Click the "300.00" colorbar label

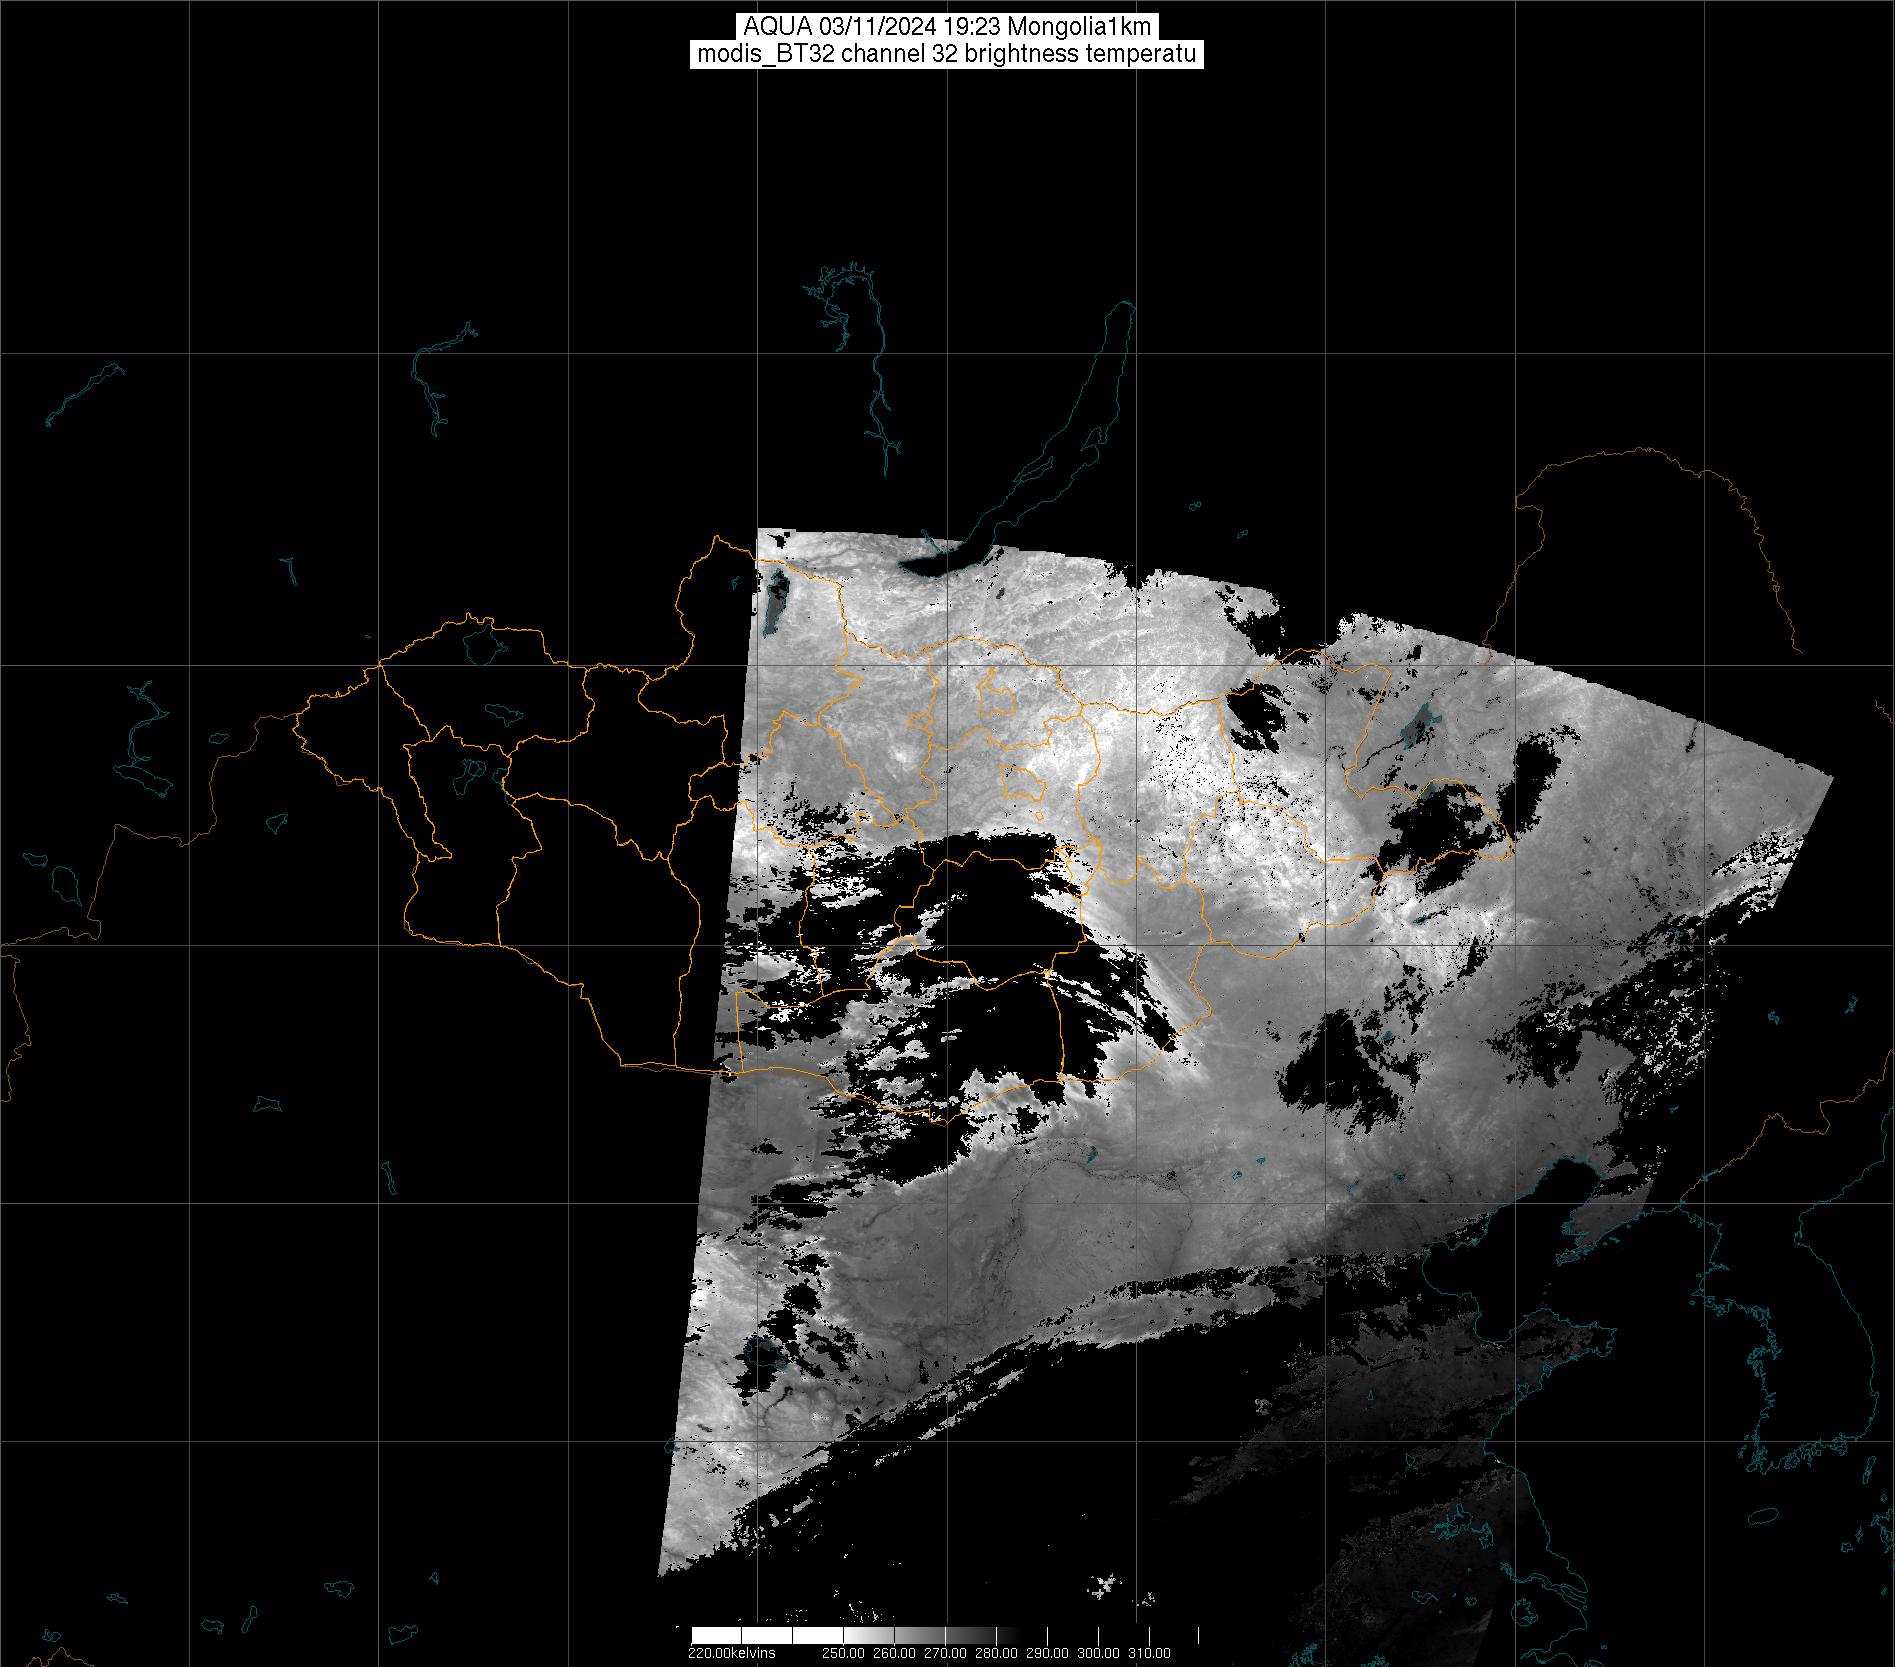point(1099,1653)
